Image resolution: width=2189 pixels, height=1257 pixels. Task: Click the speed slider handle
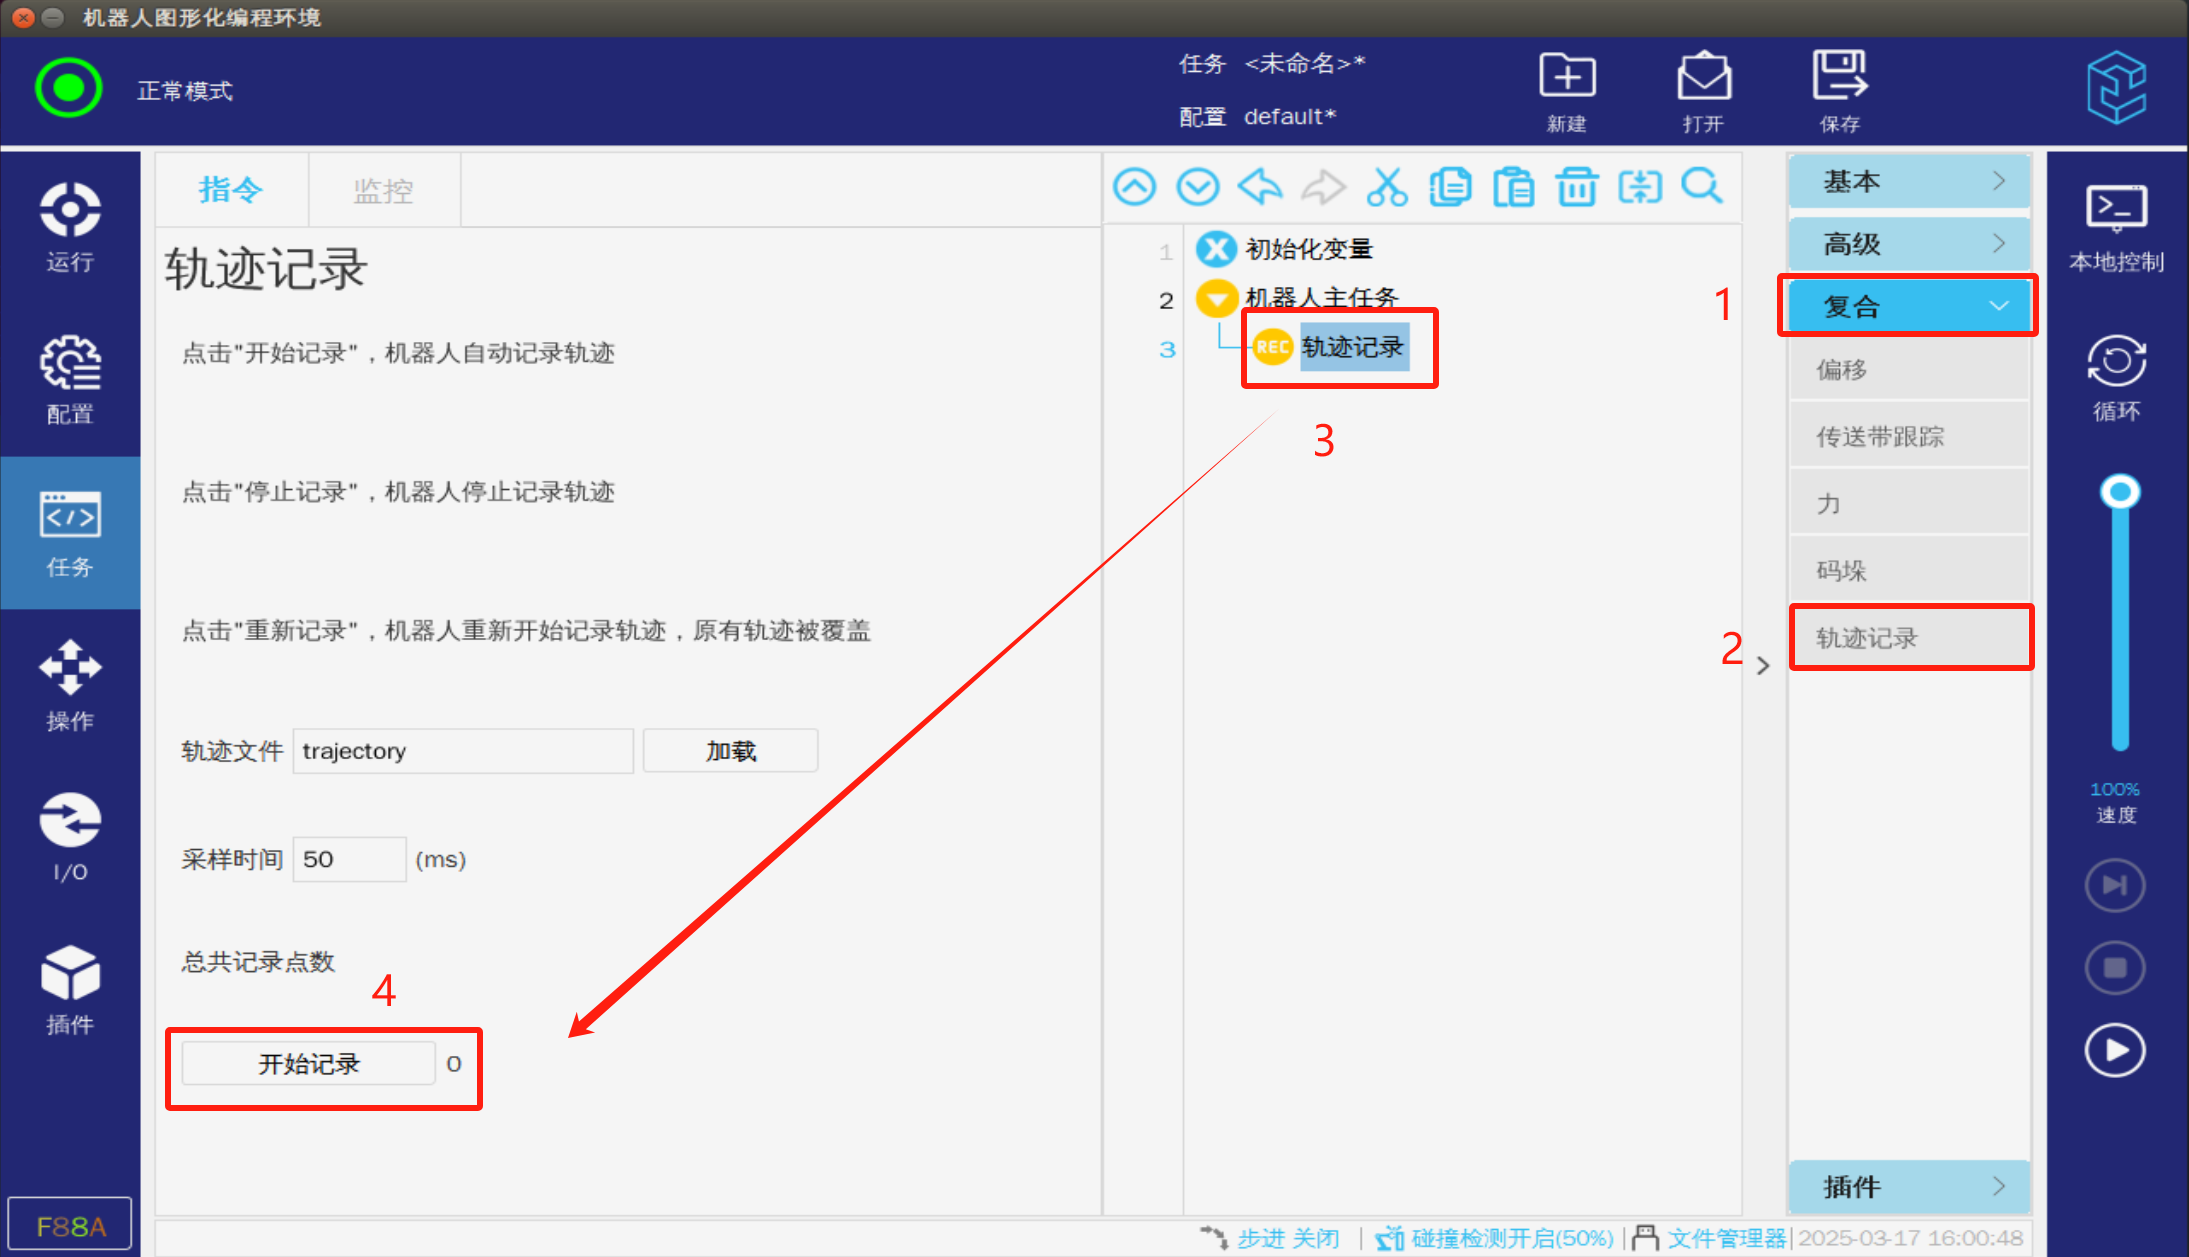(x=2119, y=492)
